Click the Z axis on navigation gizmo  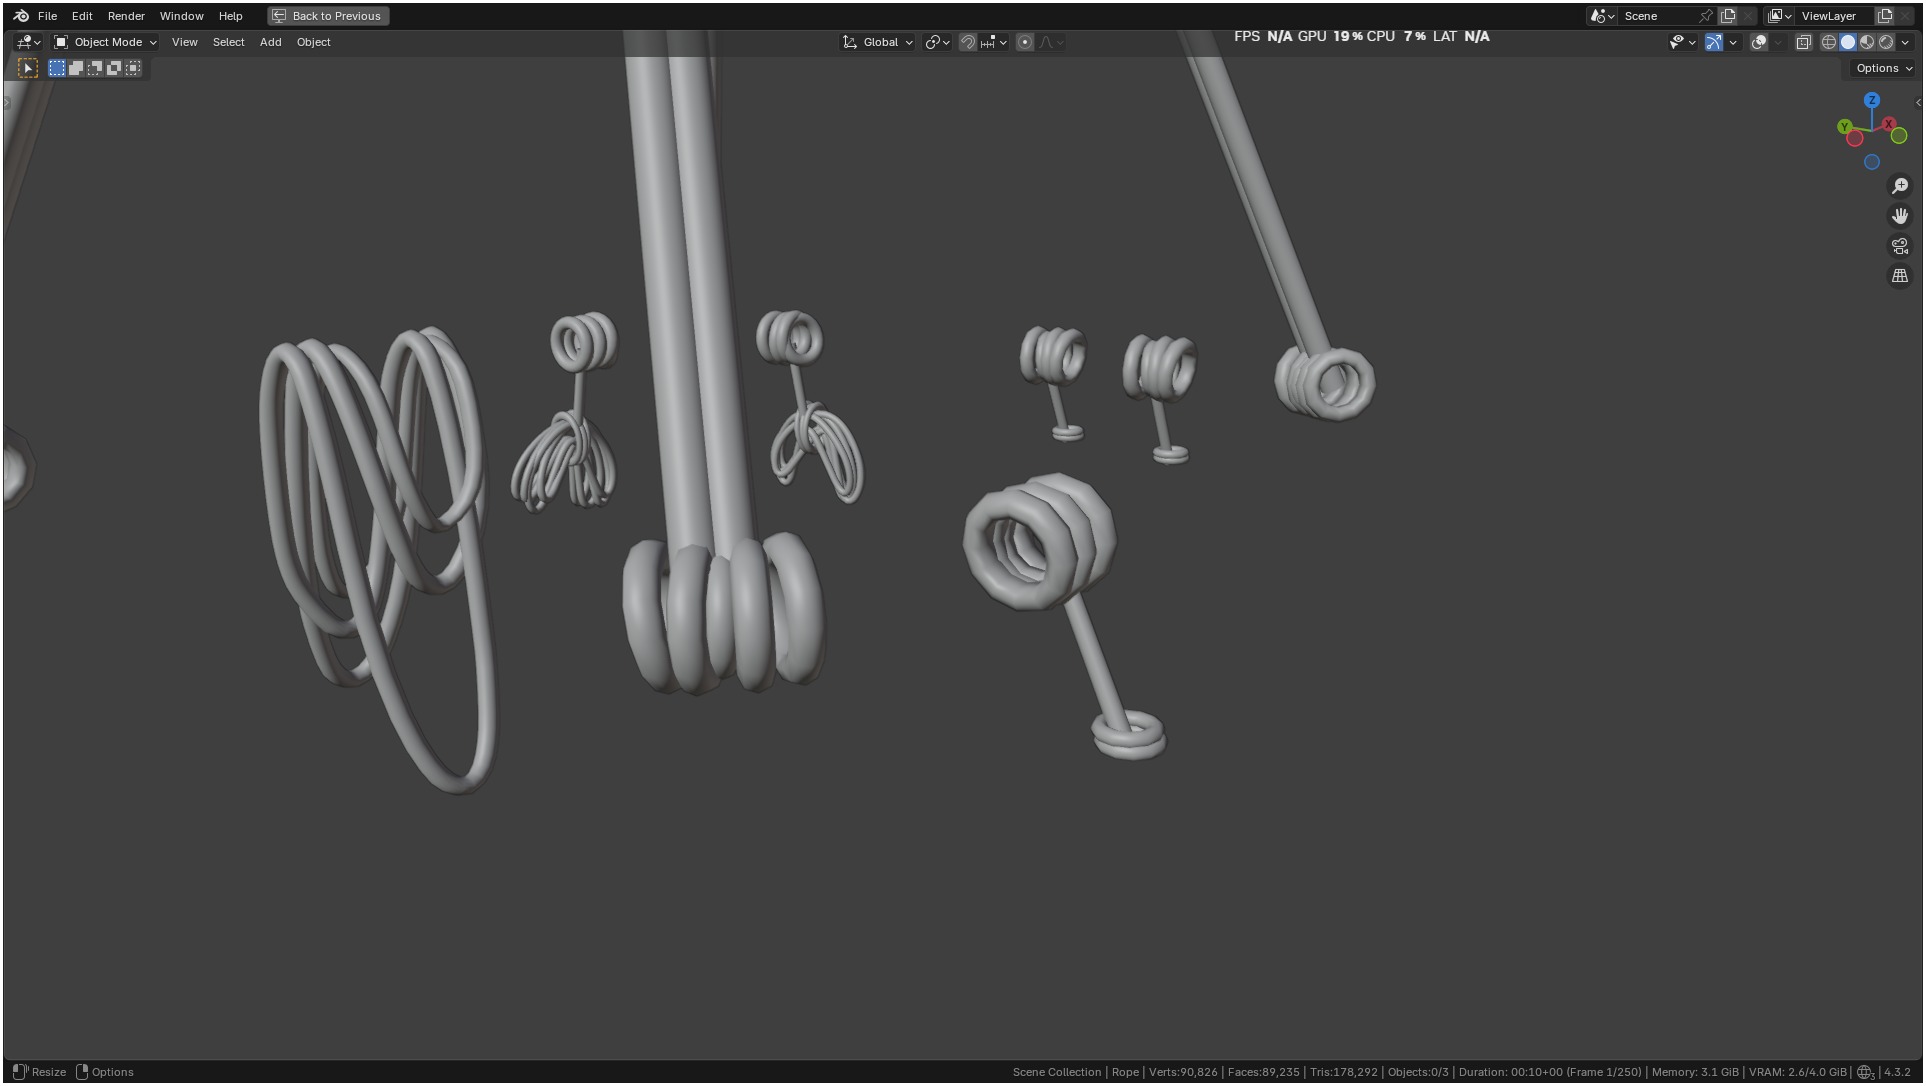(1872, 100)
